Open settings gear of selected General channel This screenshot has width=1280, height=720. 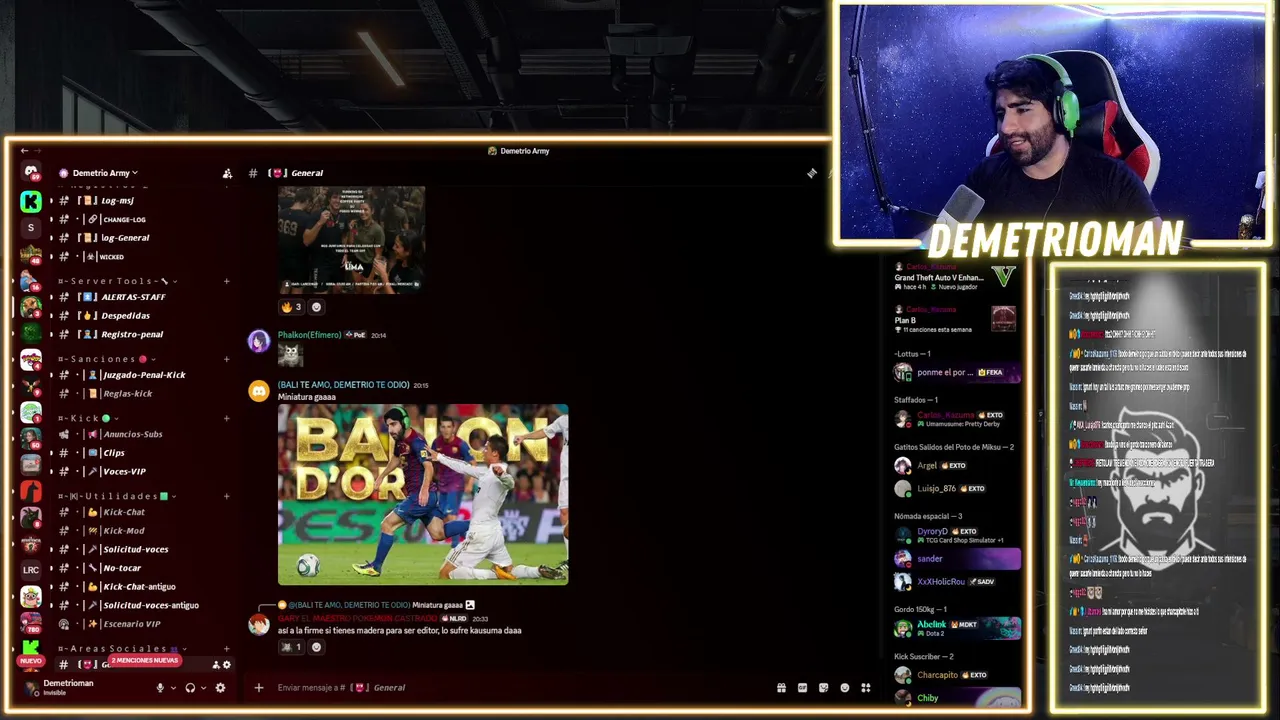(x=227, y=665)
